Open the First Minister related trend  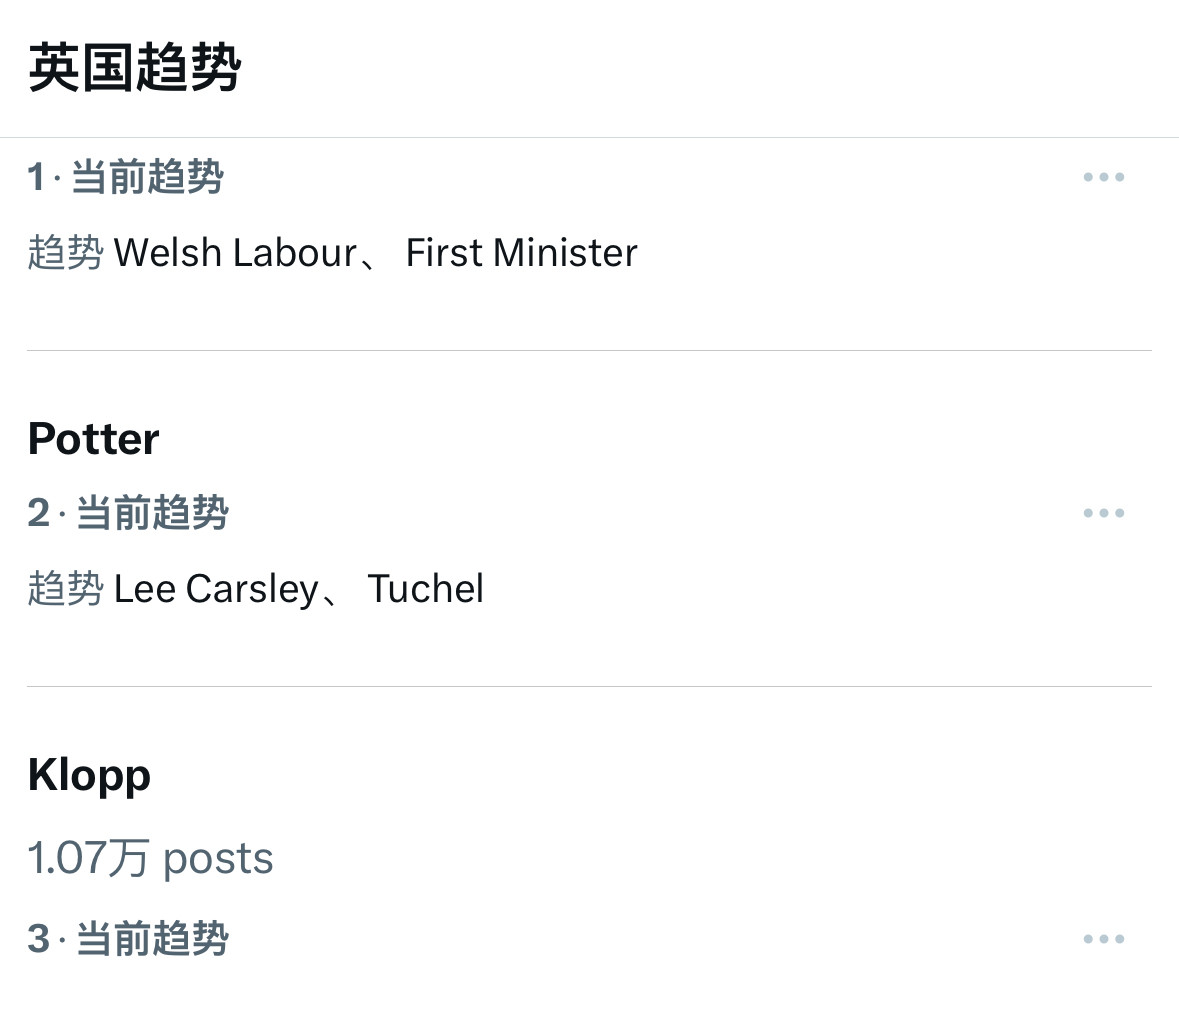(x=521, y=253)
